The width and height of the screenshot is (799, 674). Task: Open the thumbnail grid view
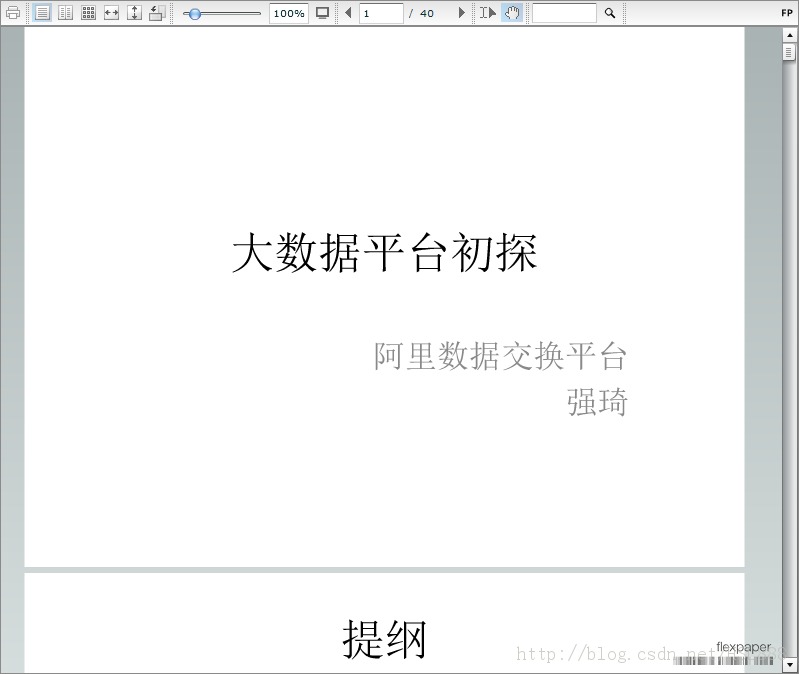click(x=88, y=13)
